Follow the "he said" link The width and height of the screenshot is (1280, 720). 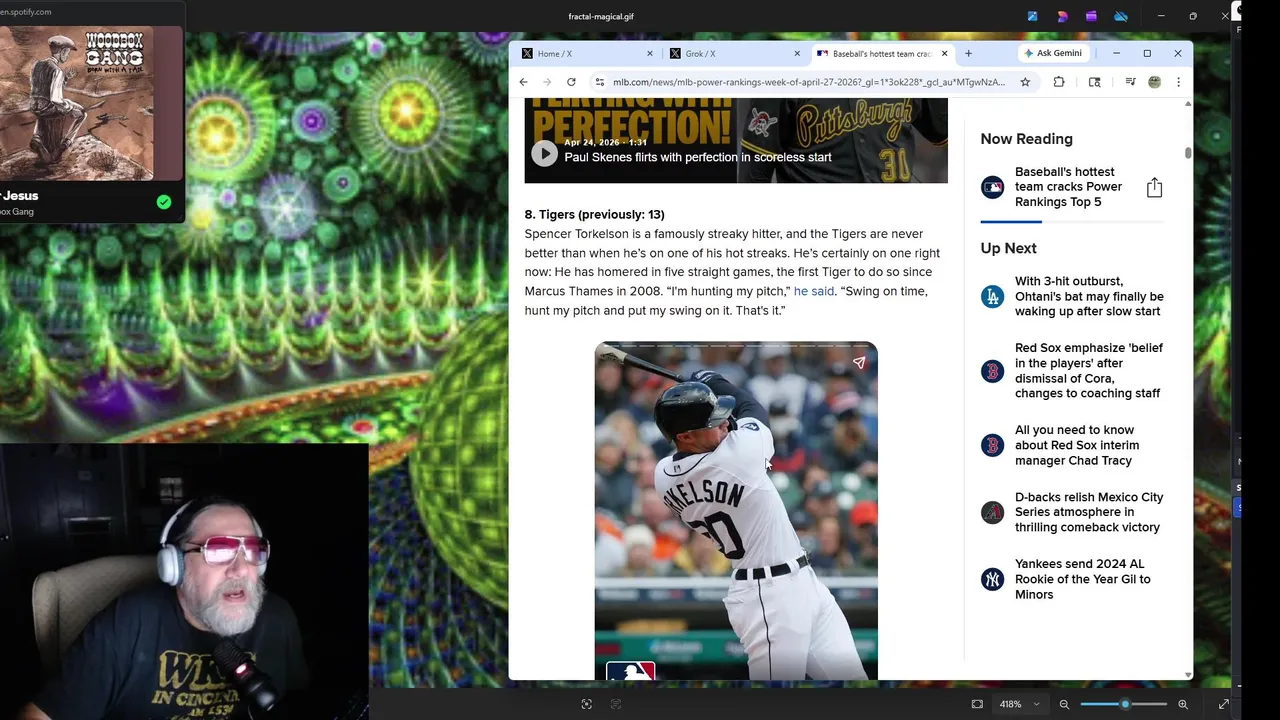pyautogui.click(x=814, y=291)
